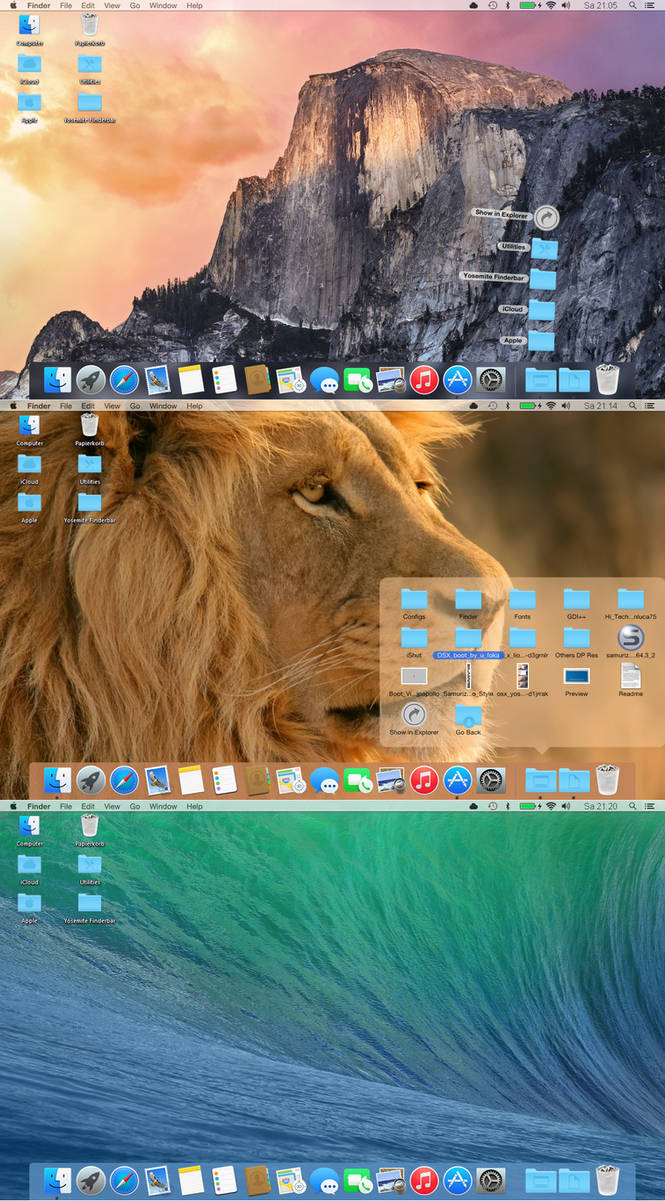
Task: Open View menu in the bottom wave menu bar
Action: pos(112,806)
